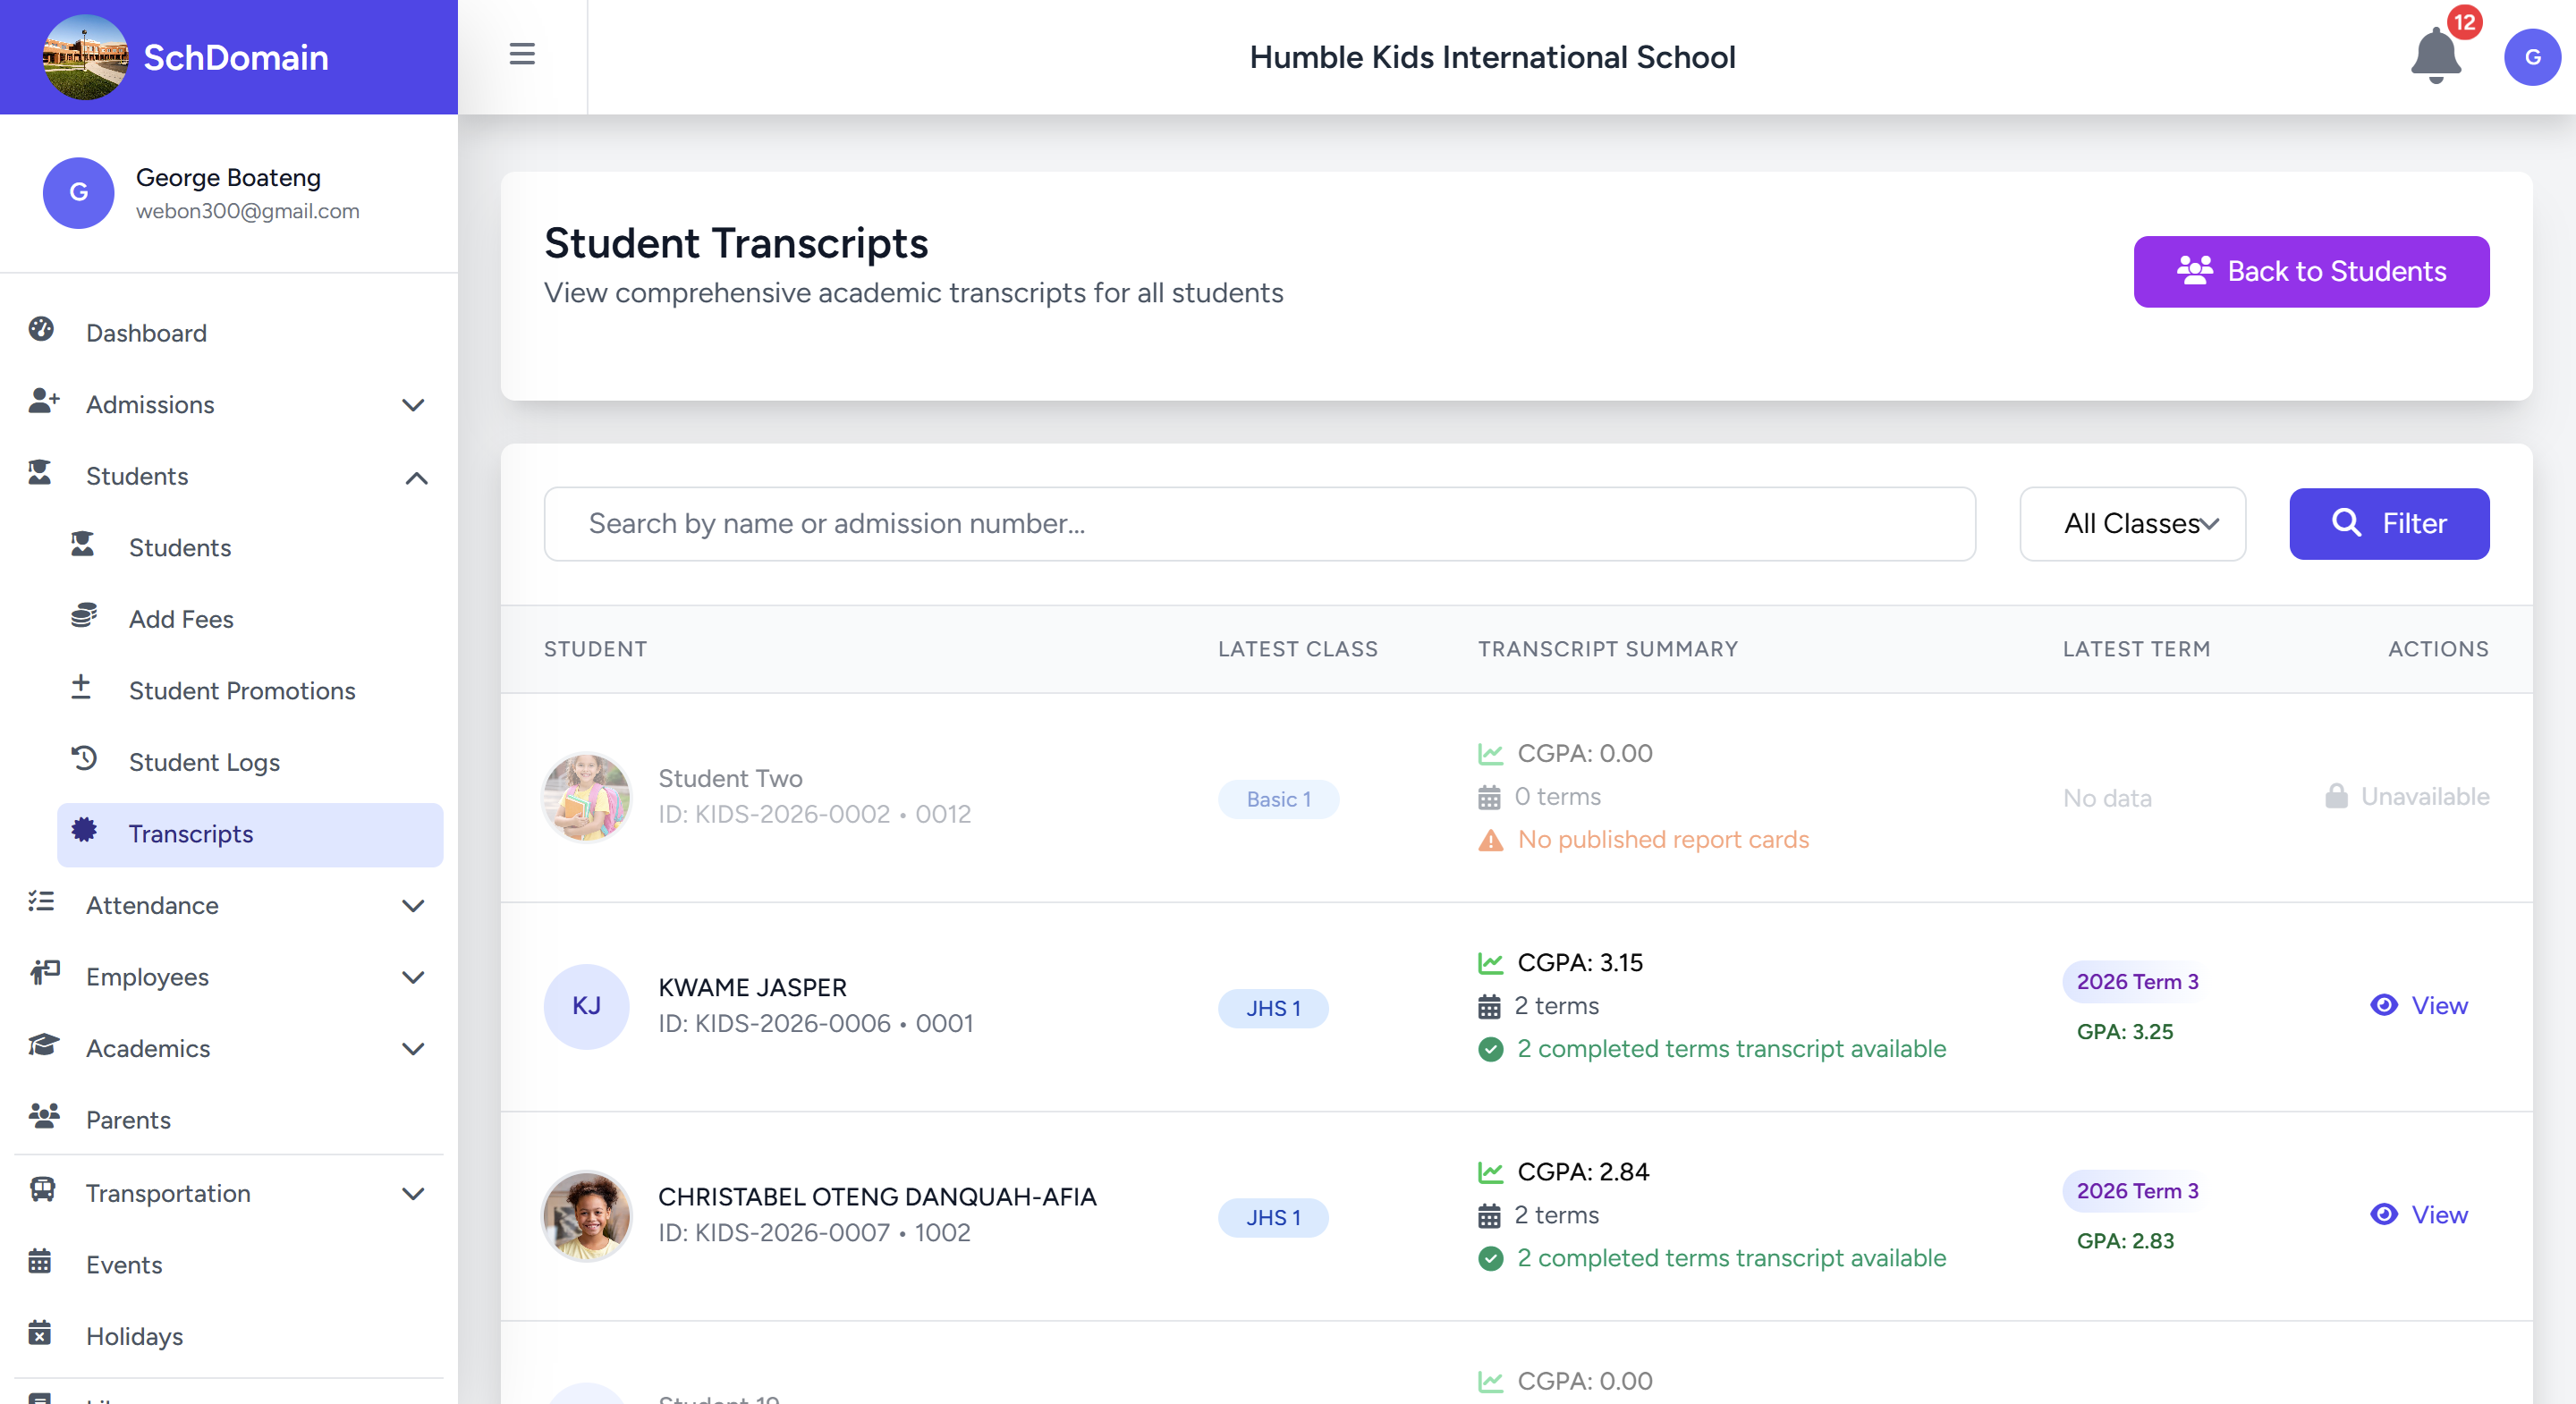Click the CGPA: 3.15 value

point(1580,962)
